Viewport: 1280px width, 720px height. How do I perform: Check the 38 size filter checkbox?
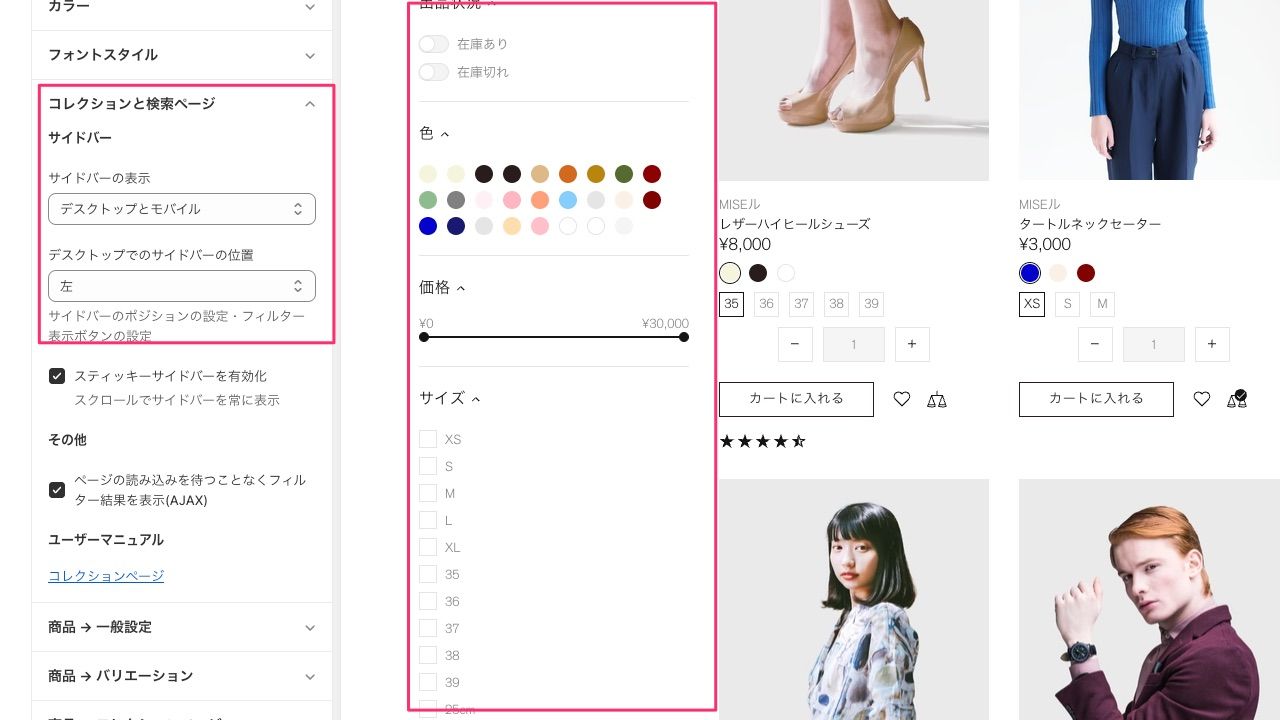coord(428,655)
